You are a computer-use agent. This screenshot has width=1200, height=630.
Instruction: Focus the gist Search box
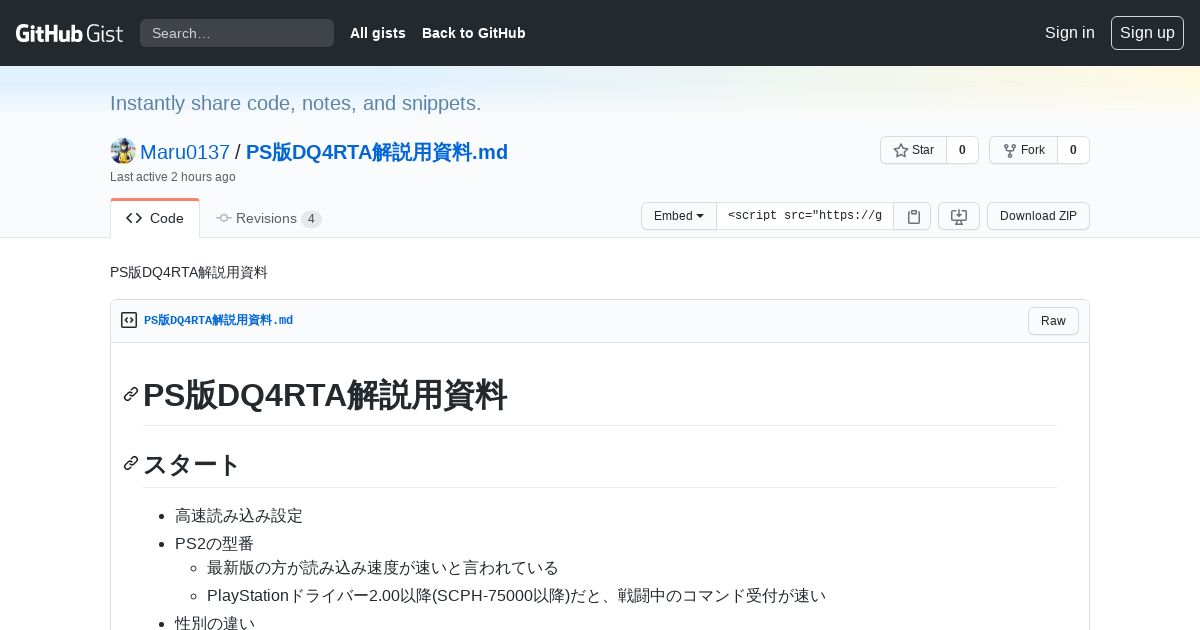point(237,33)
